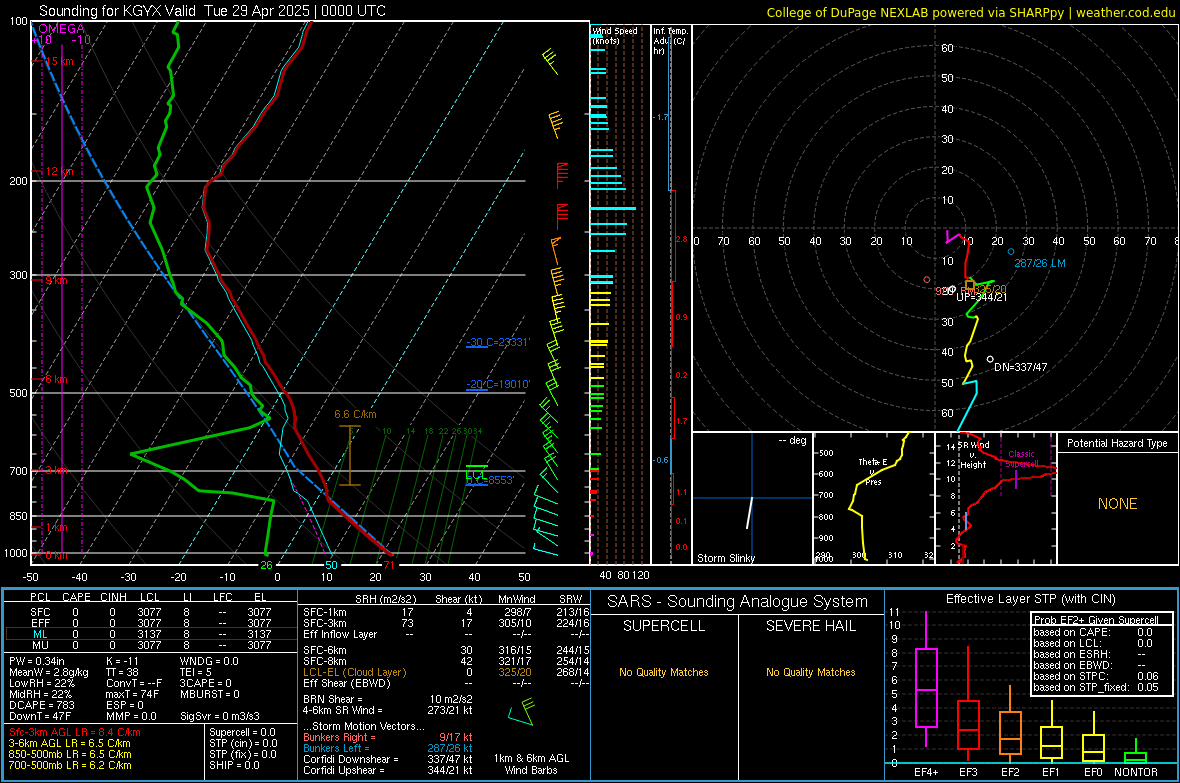Click 'MBURST = 0' value

[x=210, y=694]
